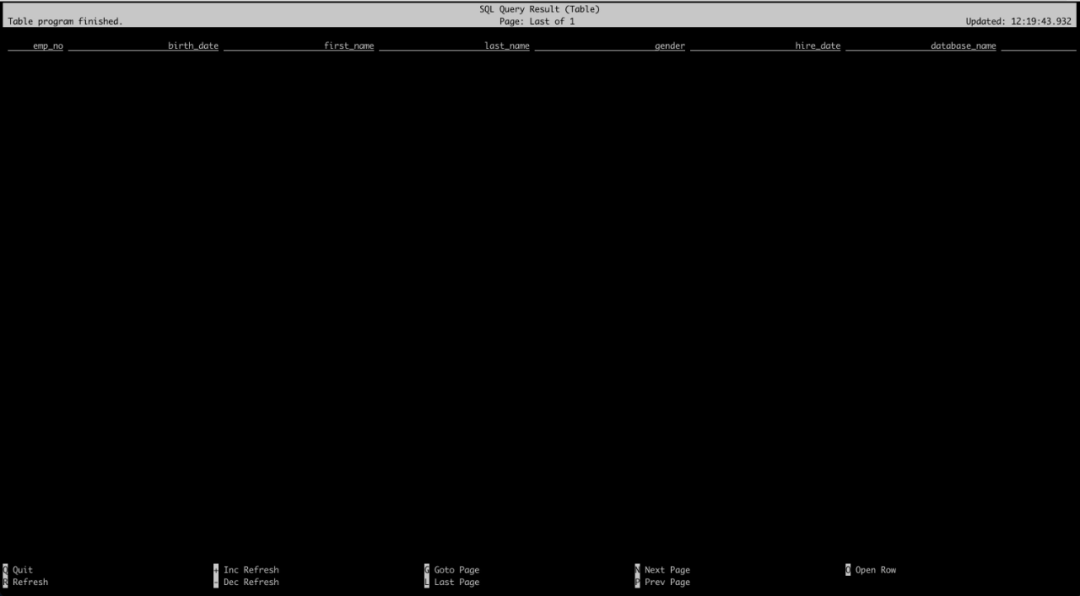The width and height of the screenshot is (1080, 596).
Task: Click the + key icon for Inc Refresh
Action: [216, 569]
